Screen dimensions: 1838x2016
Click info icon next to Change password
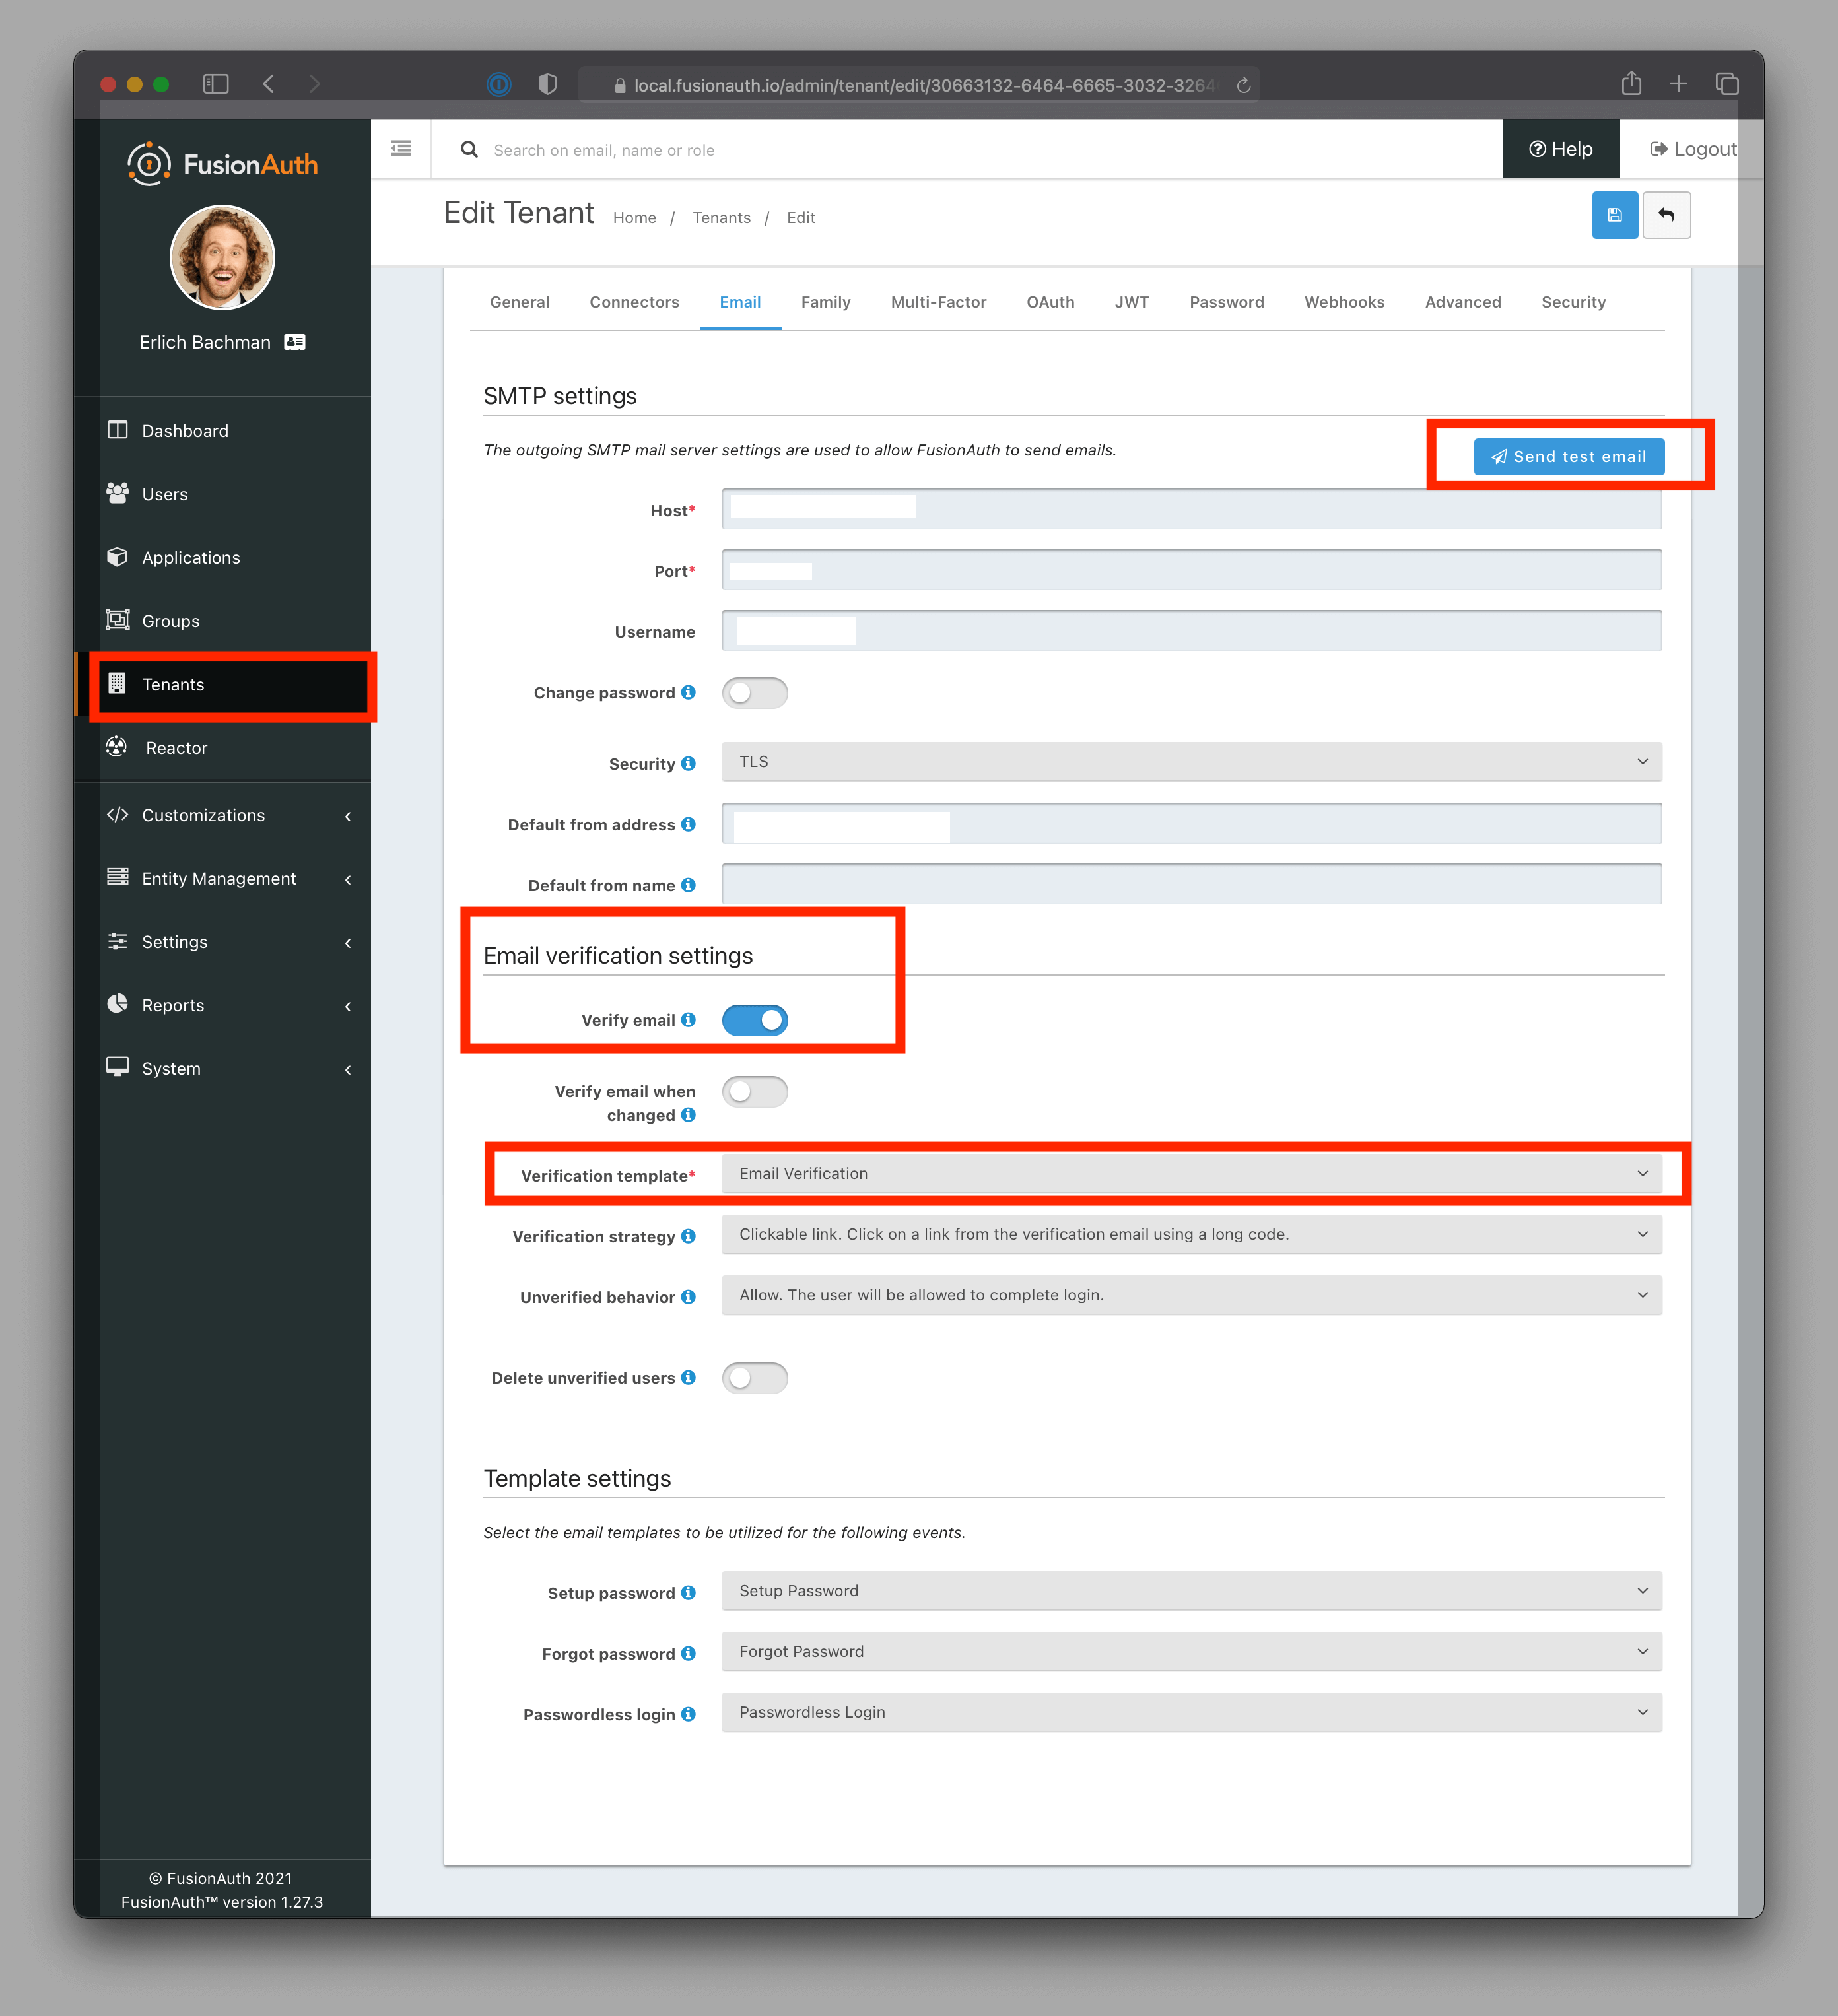click(x=688, y=692)
